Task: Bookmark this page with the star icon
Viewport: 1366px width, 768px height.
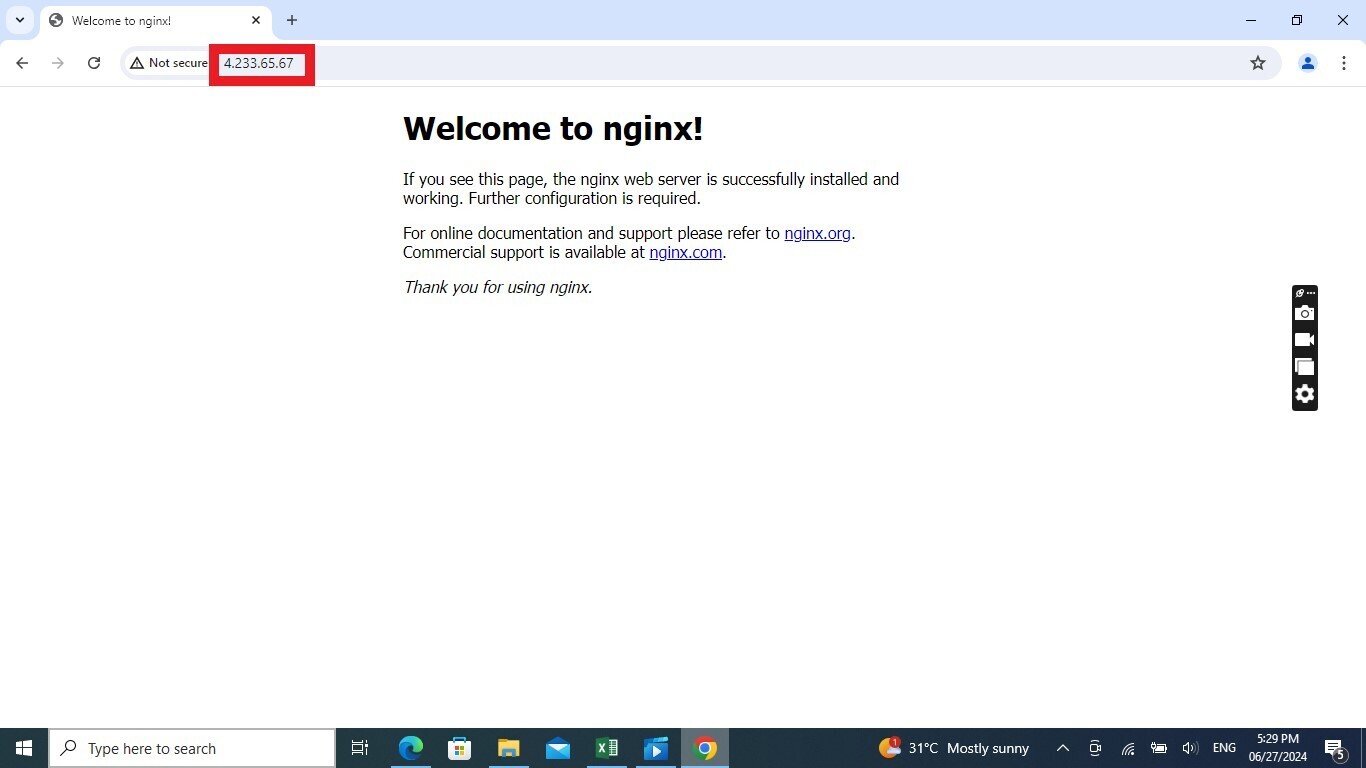Action: (x=1258, y=63)
